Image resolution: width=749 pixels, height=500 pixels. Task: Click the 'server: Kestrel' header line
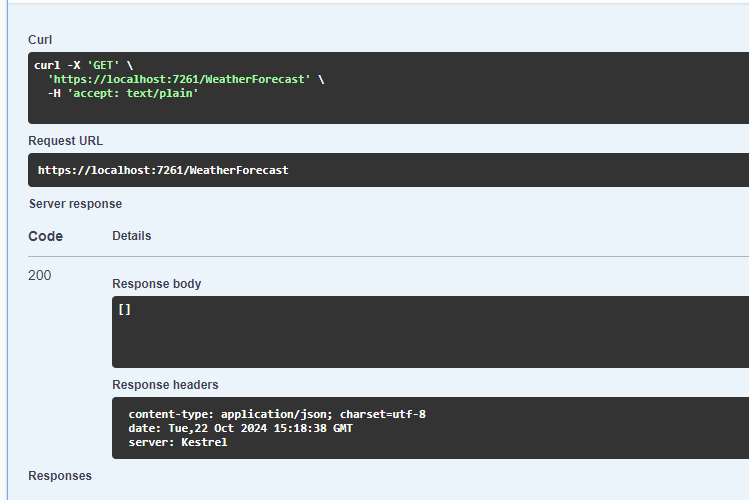tap(177, 442)
